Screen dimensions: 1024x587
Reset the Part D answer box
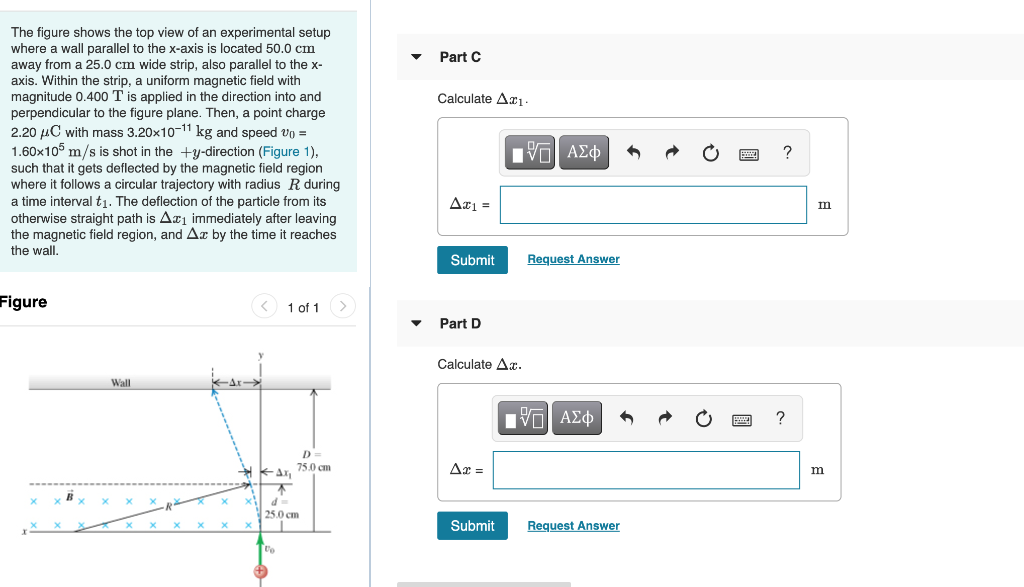tap(703, 418)
